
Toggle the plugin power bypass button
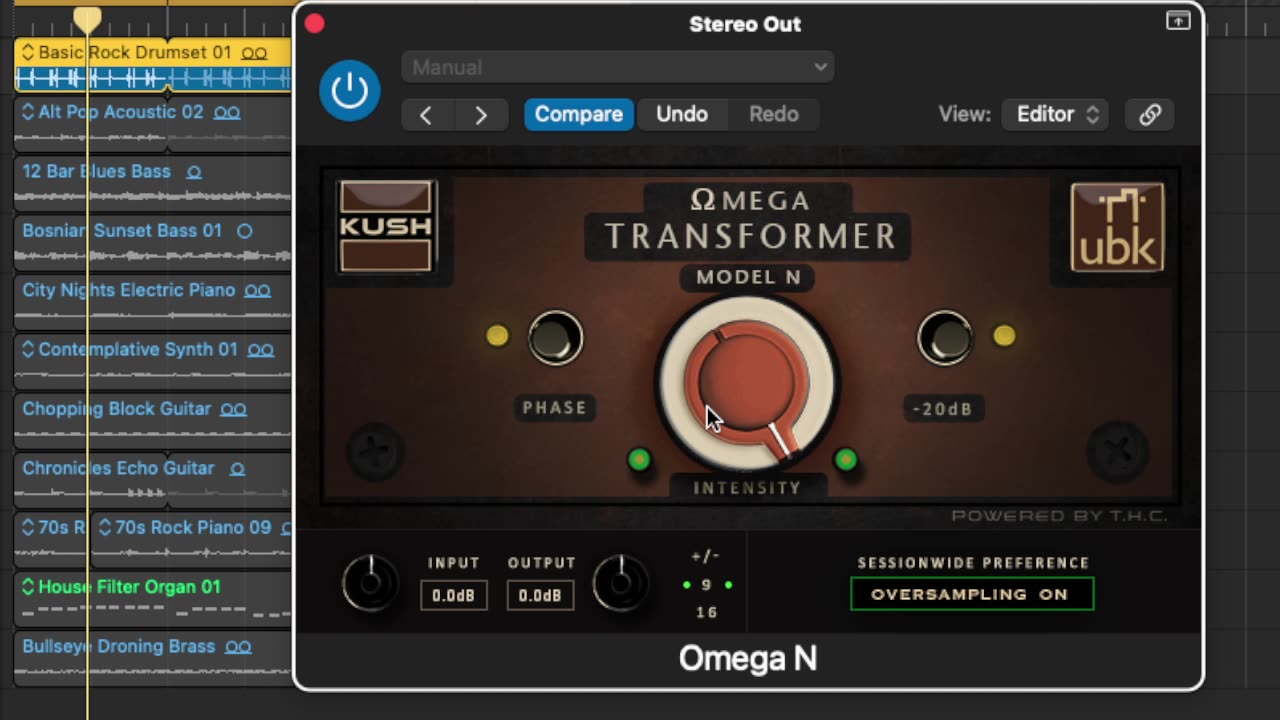[x=349, y=90]
